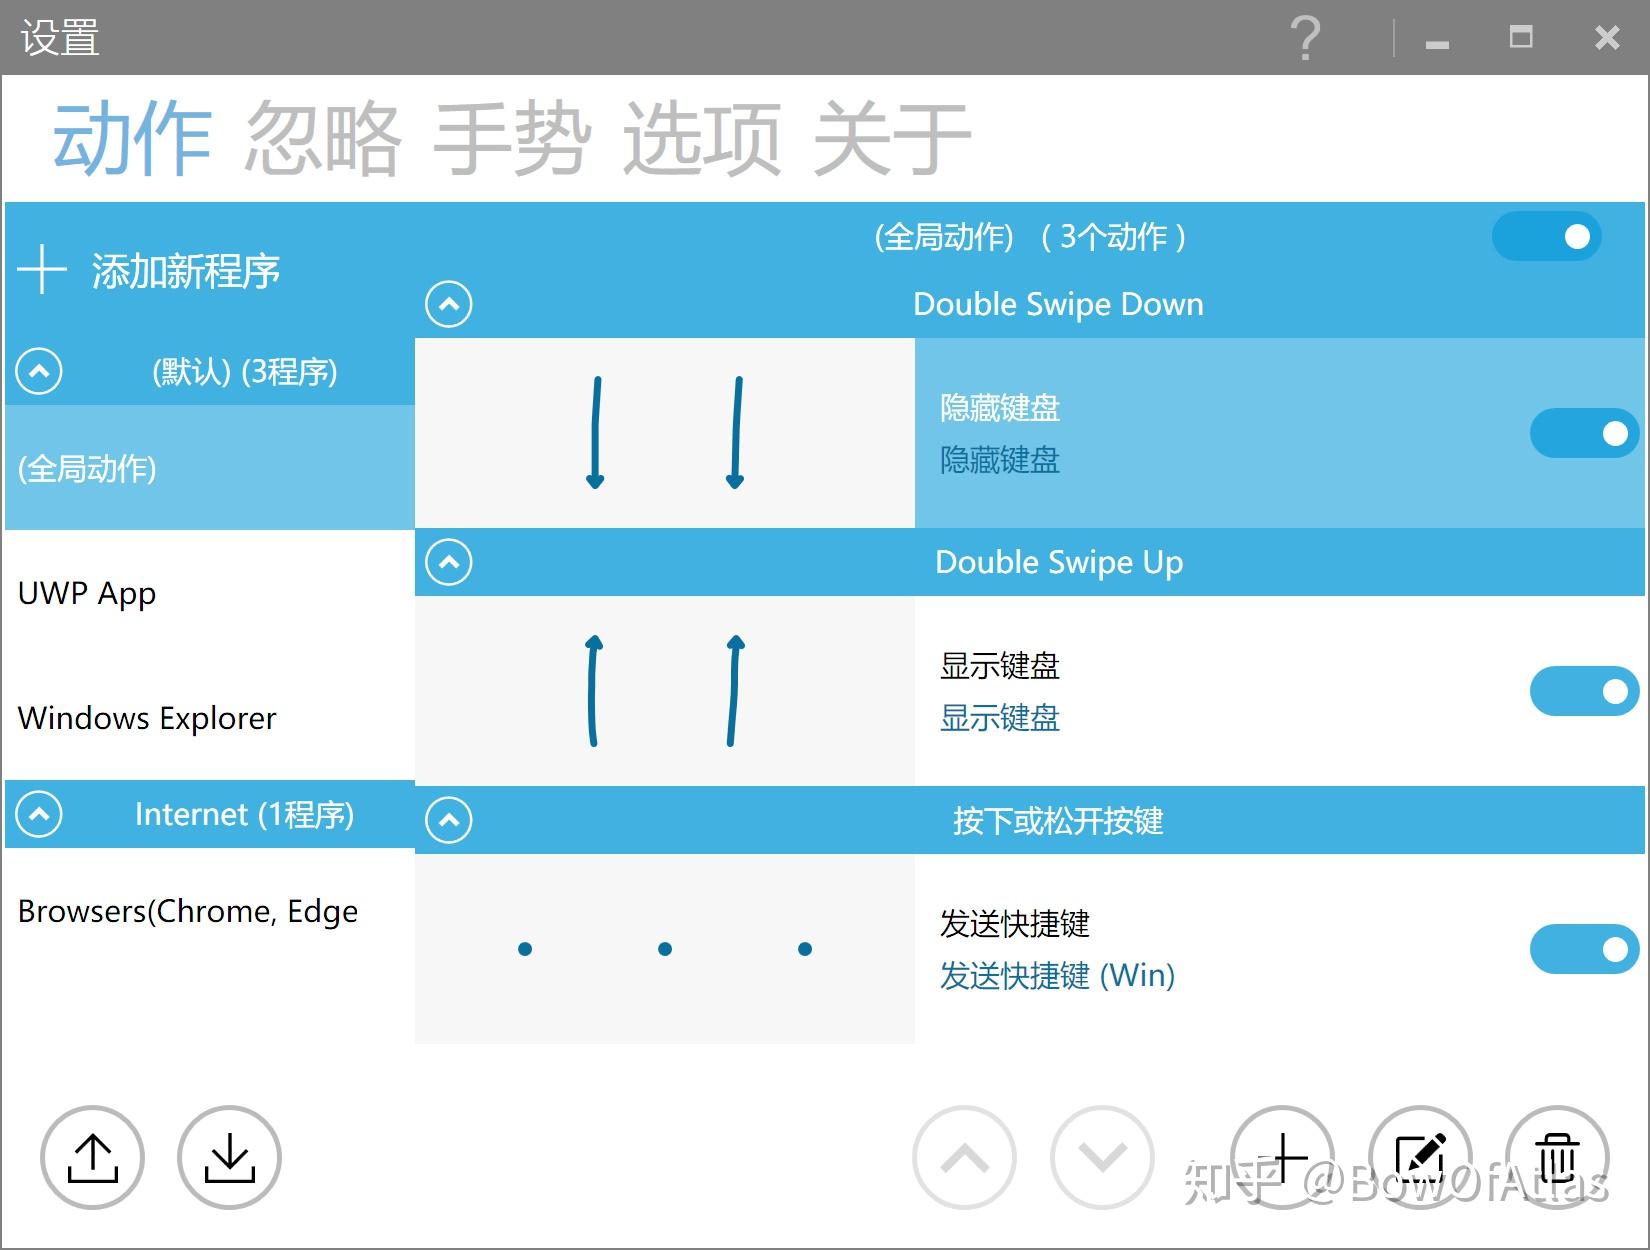Click the 显示键盘 action name

coord(1000,666)
